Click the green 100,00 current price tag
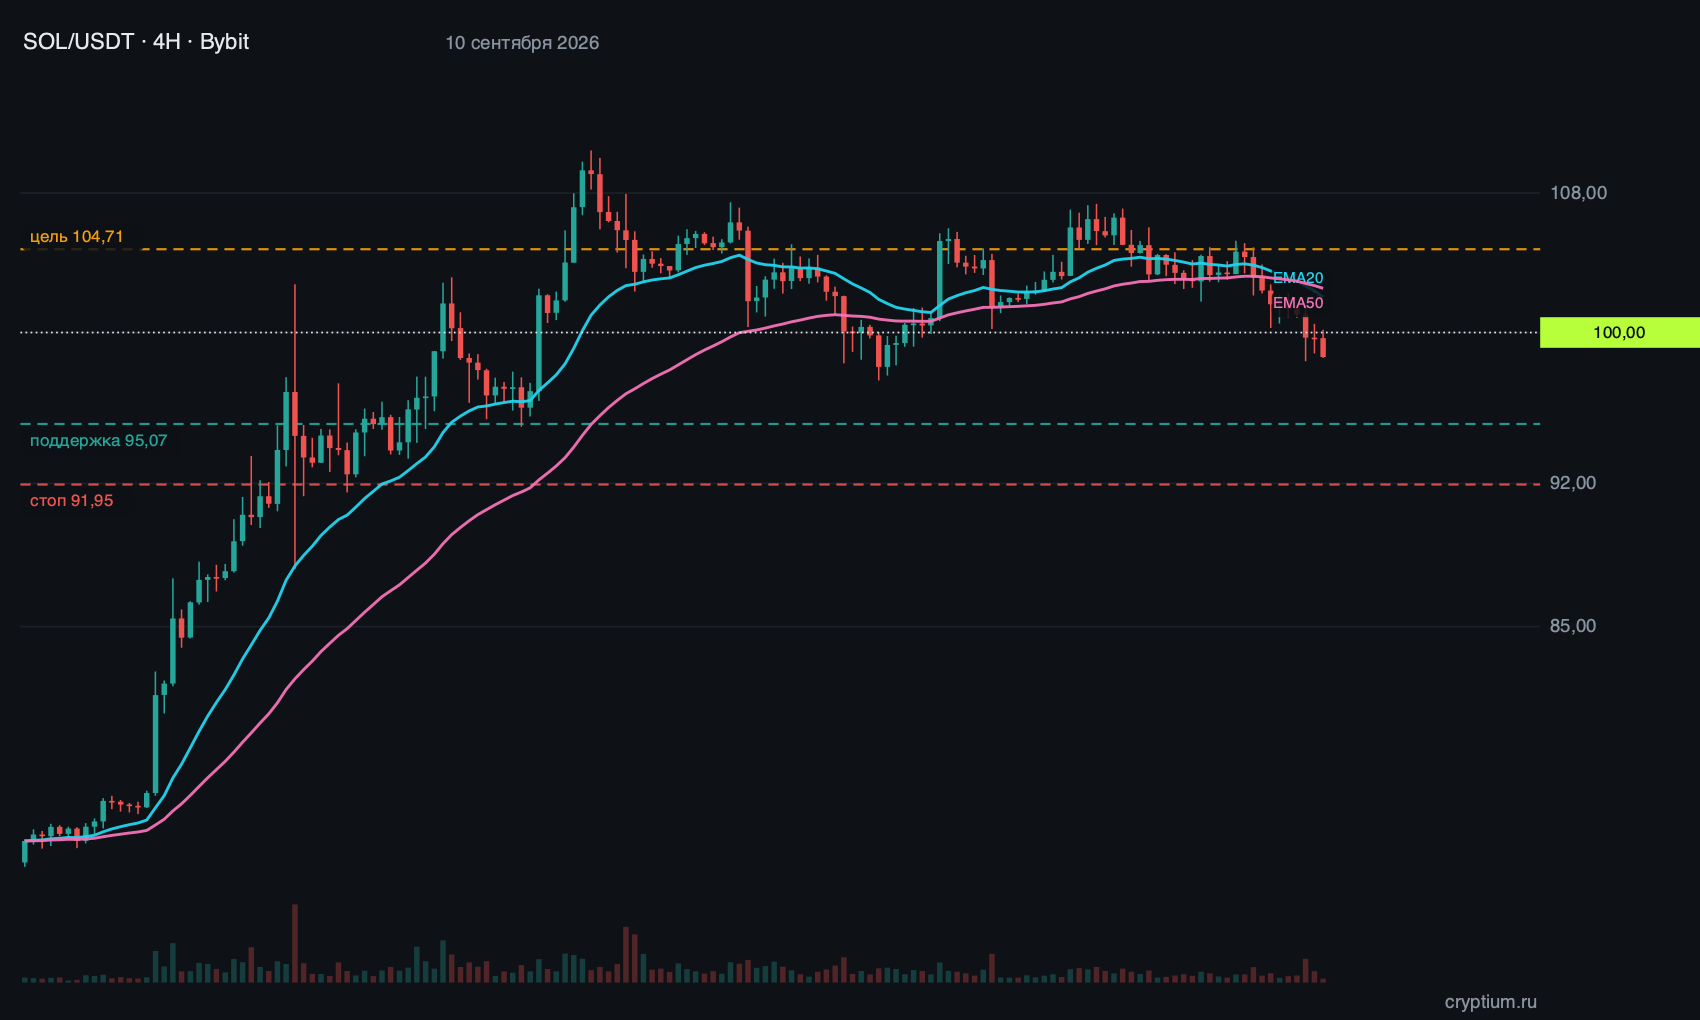Screen dimensions: 1700x1020 click(x=1619, y=333)
